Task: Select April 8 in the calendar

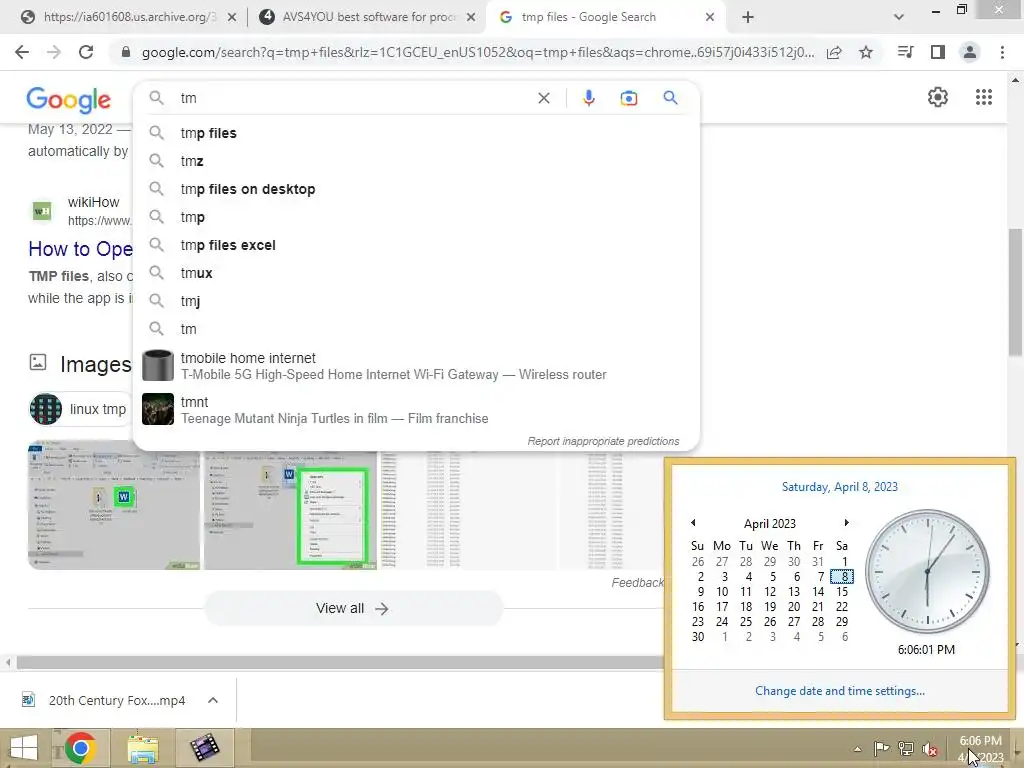Action: pyautogui.click(x=842, y=577)
